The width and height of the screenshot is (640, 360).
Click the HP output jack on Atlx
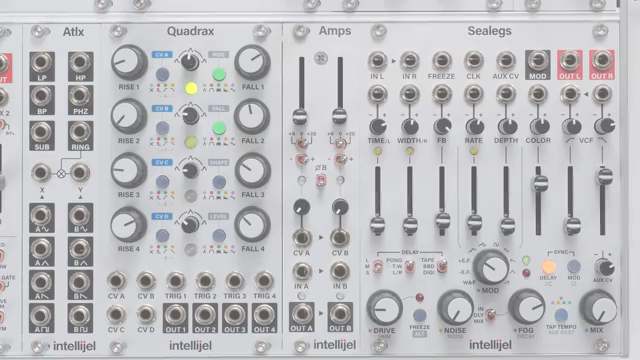click(80, 63)
